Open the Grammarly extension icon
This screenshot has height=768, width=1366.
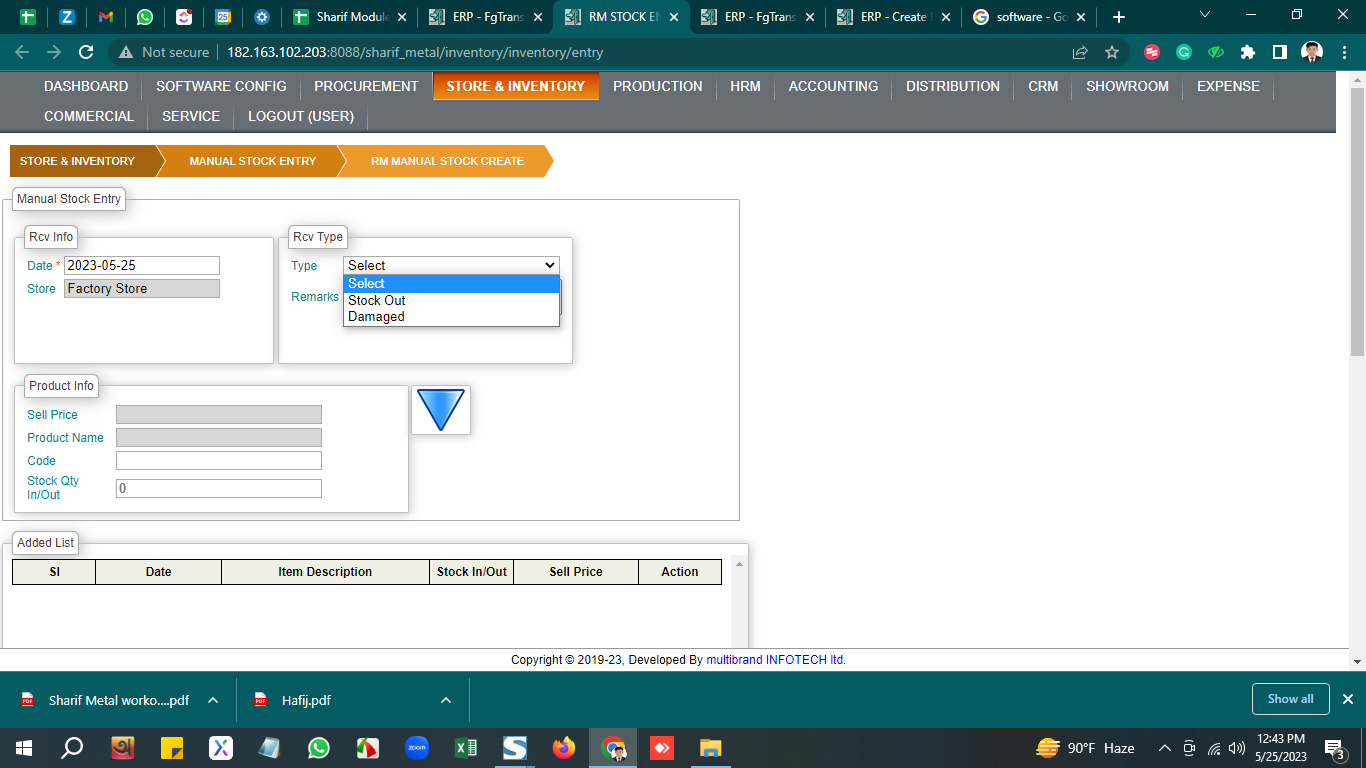(x=1184, y=52)
